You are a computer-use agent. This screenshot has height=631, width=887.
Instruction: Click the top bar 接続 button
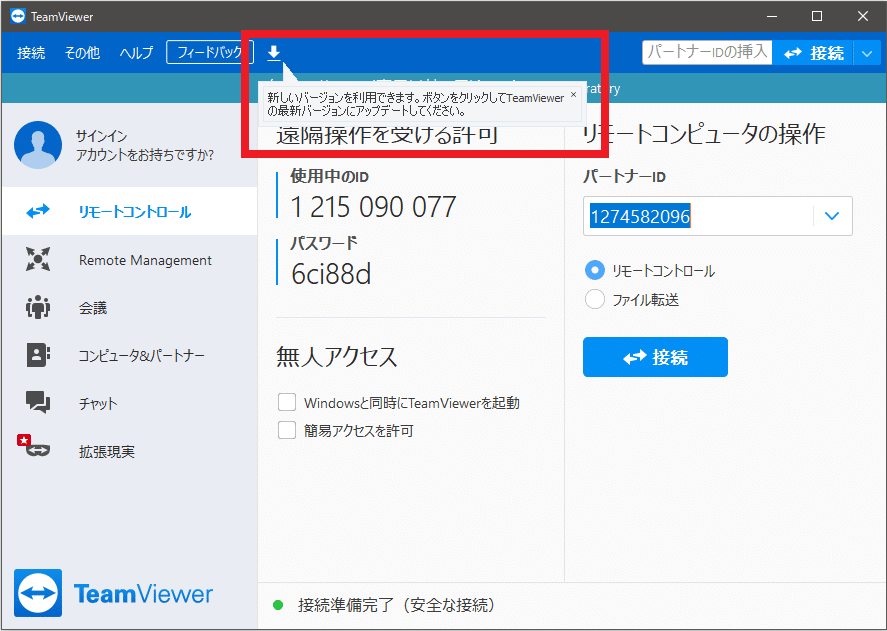tap(813, 53)
